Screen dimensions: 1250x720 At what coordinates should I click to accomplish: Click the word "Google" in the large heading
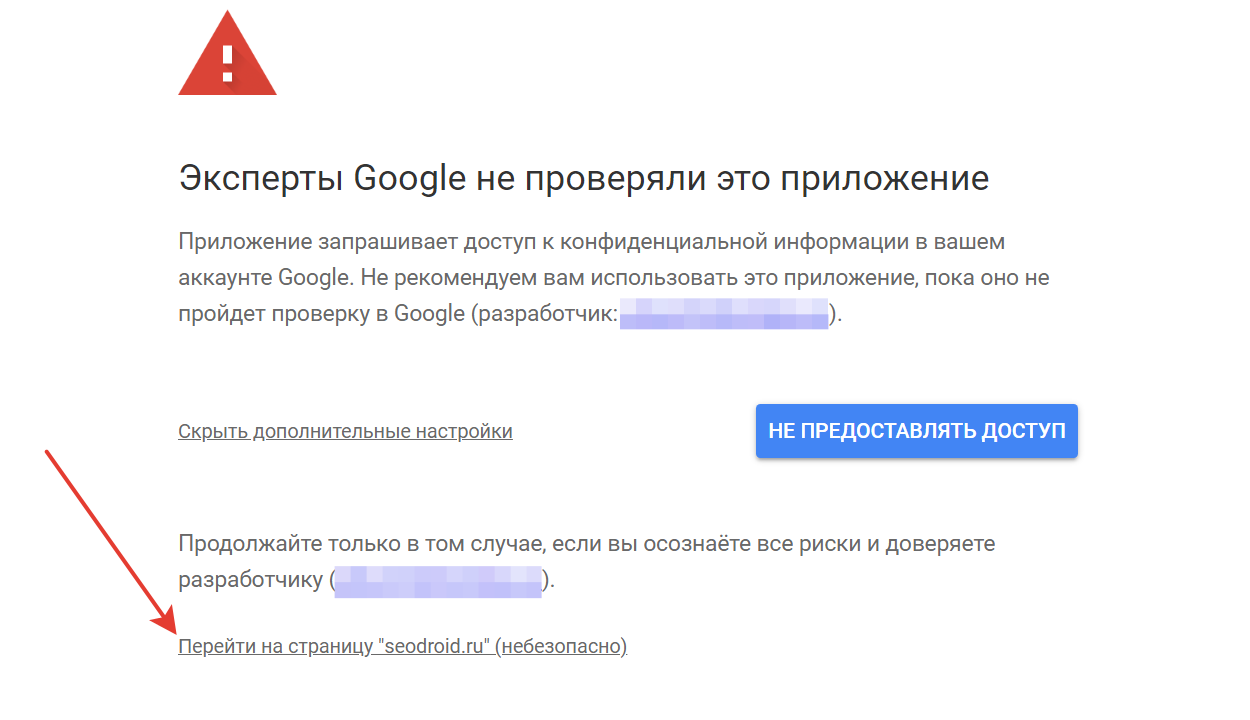point(411,179)
